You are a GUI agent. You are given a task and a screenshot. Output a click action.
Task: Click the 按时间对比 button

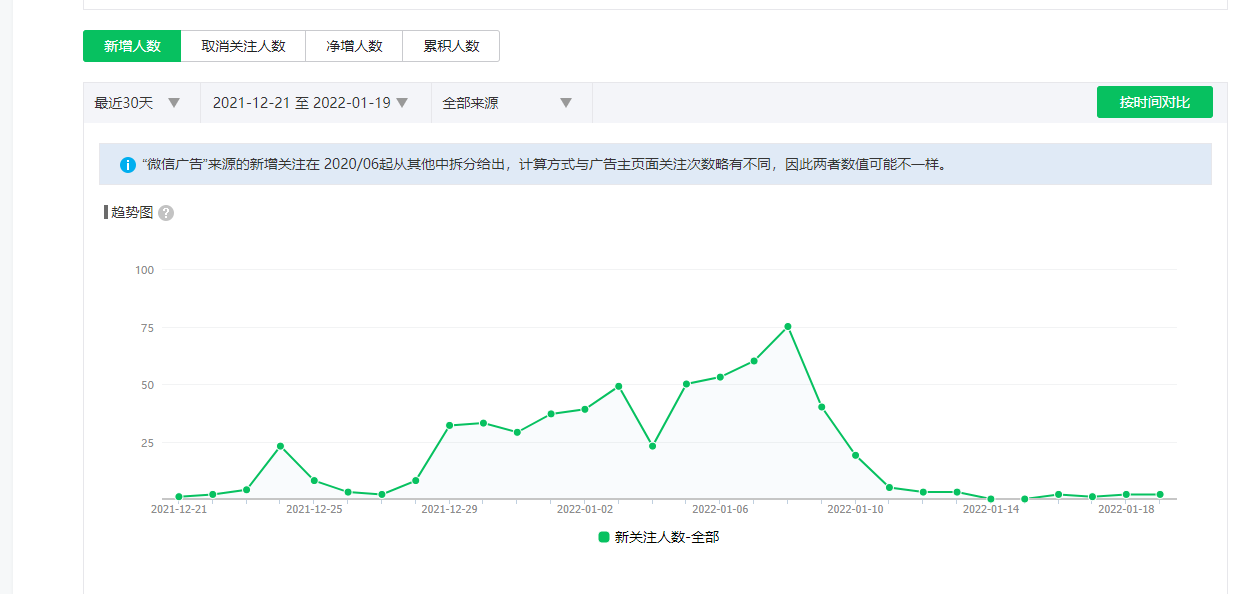point(1154,102)
